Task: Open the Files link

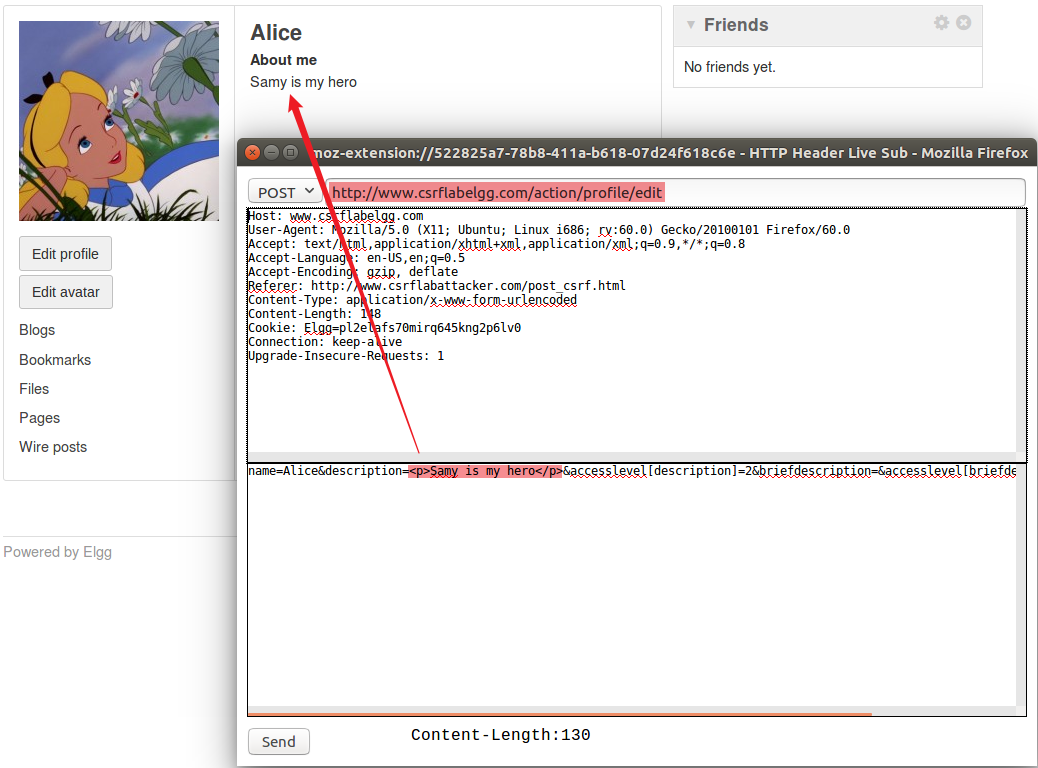Action: click(34, 389)
